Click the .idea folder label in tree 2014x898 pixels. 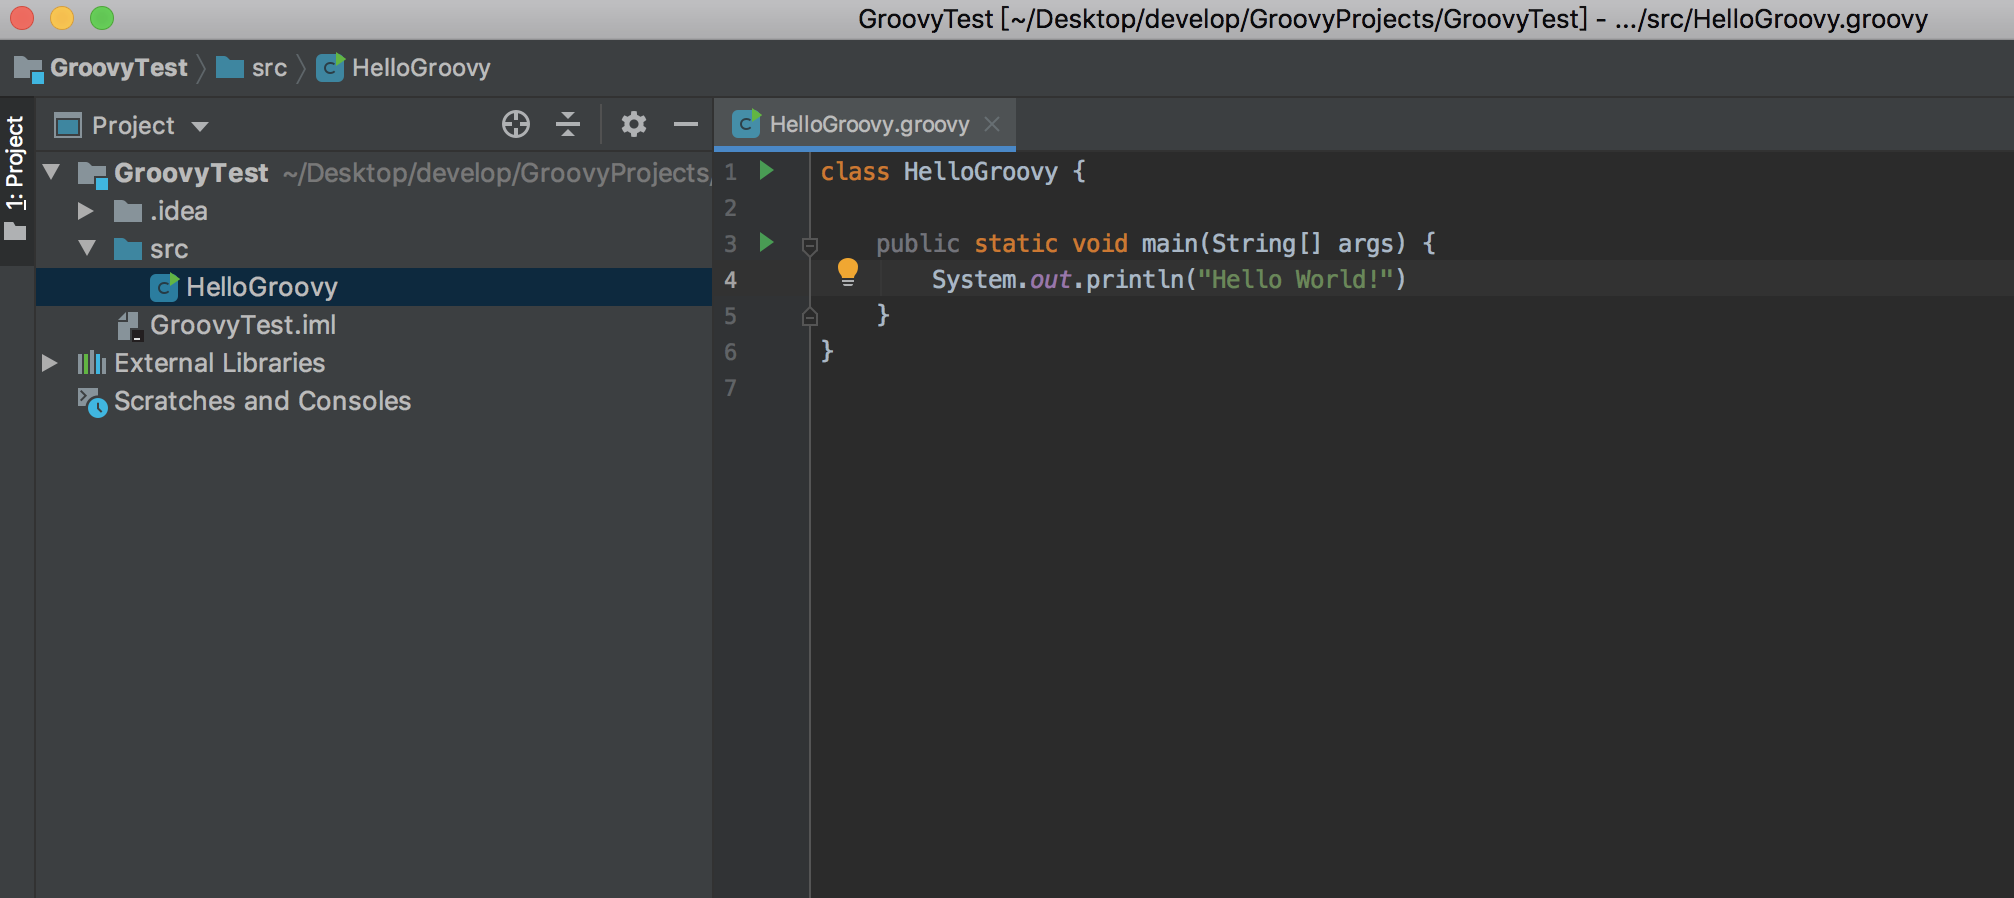pos(179,211)
